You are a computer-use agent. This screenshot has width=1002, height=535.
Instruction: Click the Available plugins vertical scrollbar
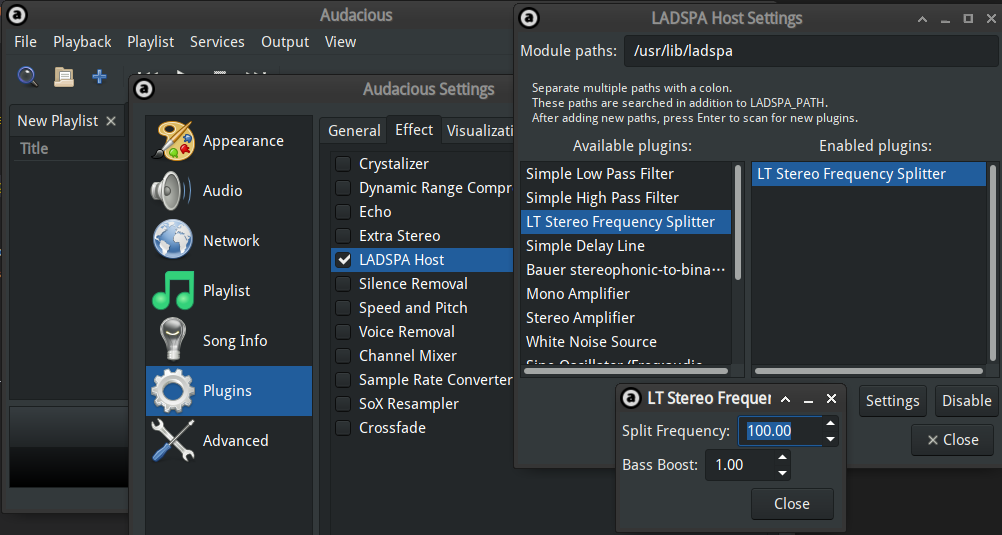click(x=738, y=222)
